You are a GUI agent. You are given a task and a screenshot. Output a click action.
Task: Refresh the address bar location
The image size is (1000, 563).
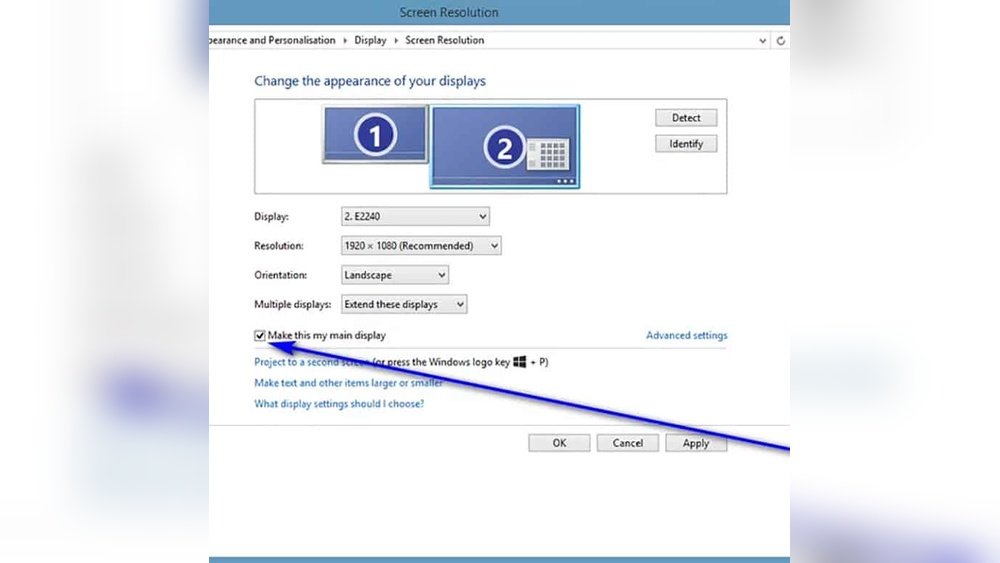(x=781, y=41)
